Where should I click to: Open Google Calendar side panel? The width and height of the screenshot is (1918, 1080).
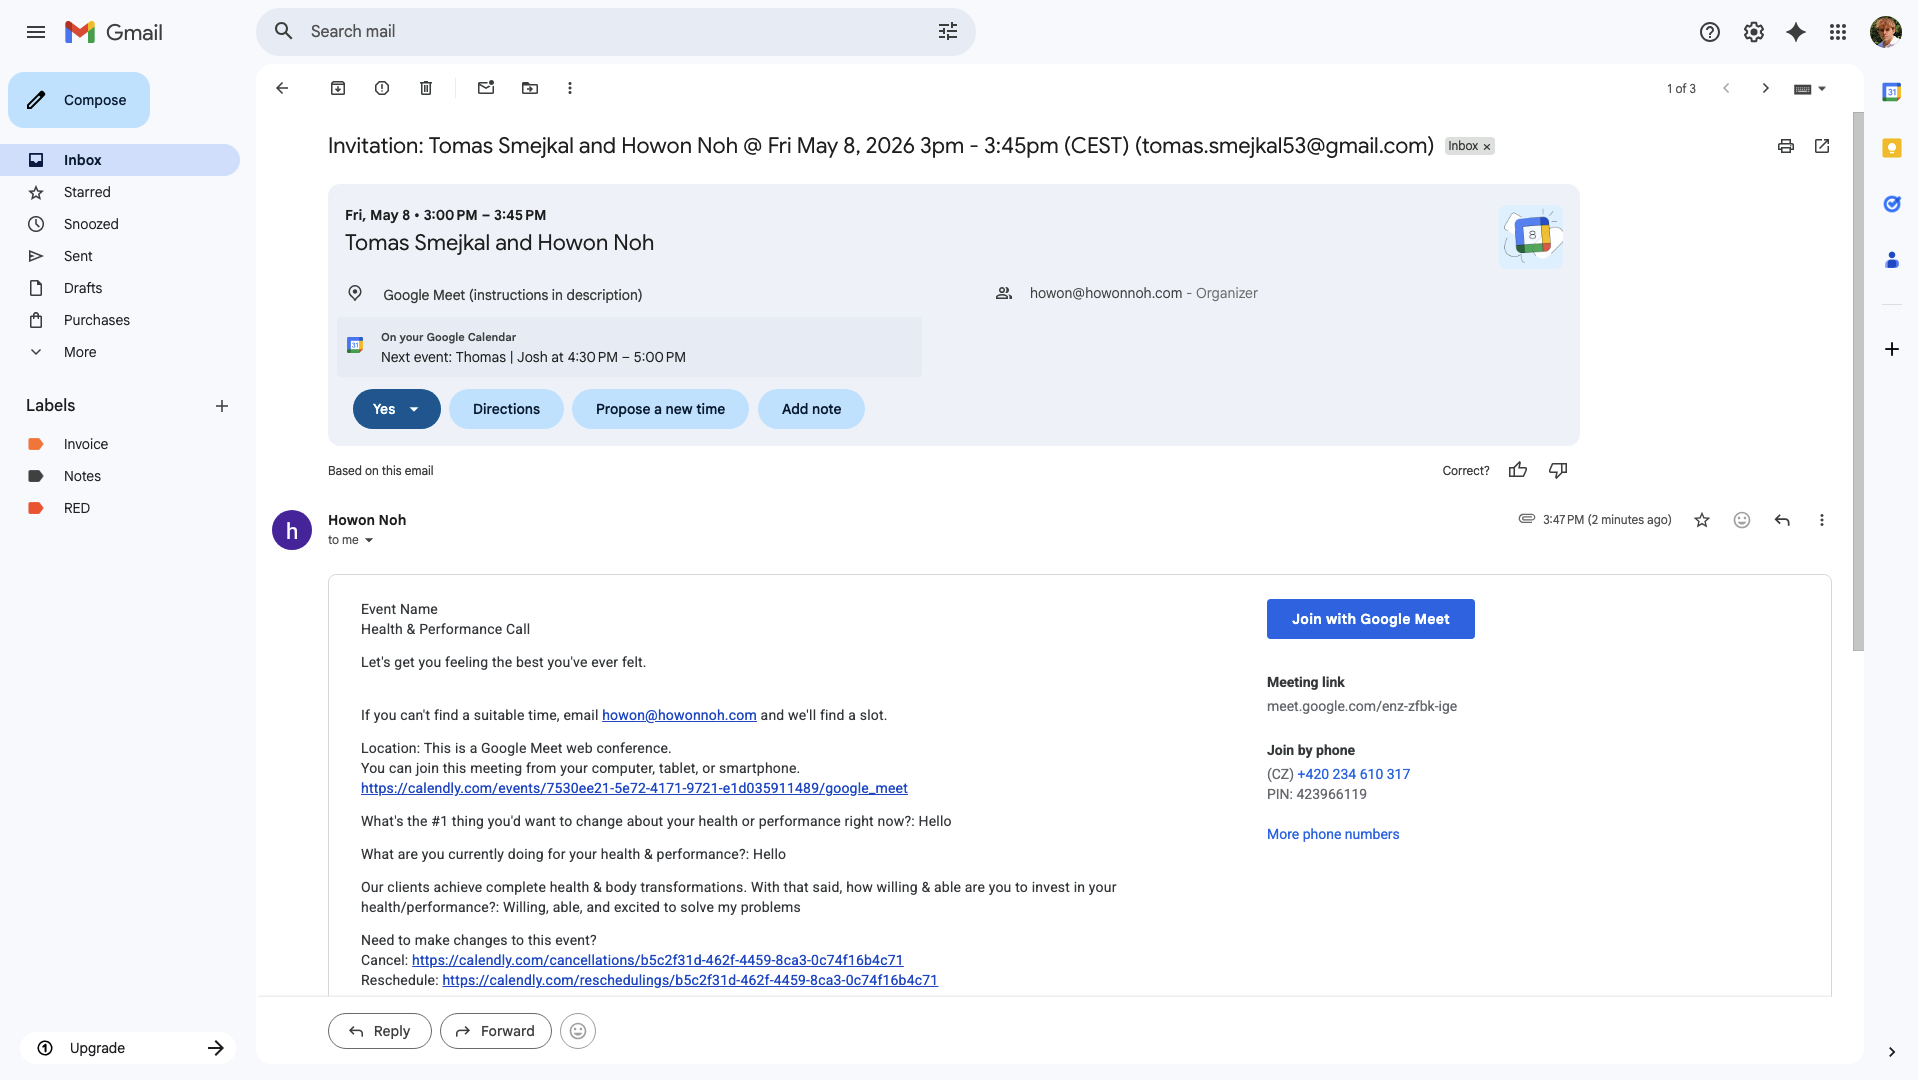tap(1891, 92)
